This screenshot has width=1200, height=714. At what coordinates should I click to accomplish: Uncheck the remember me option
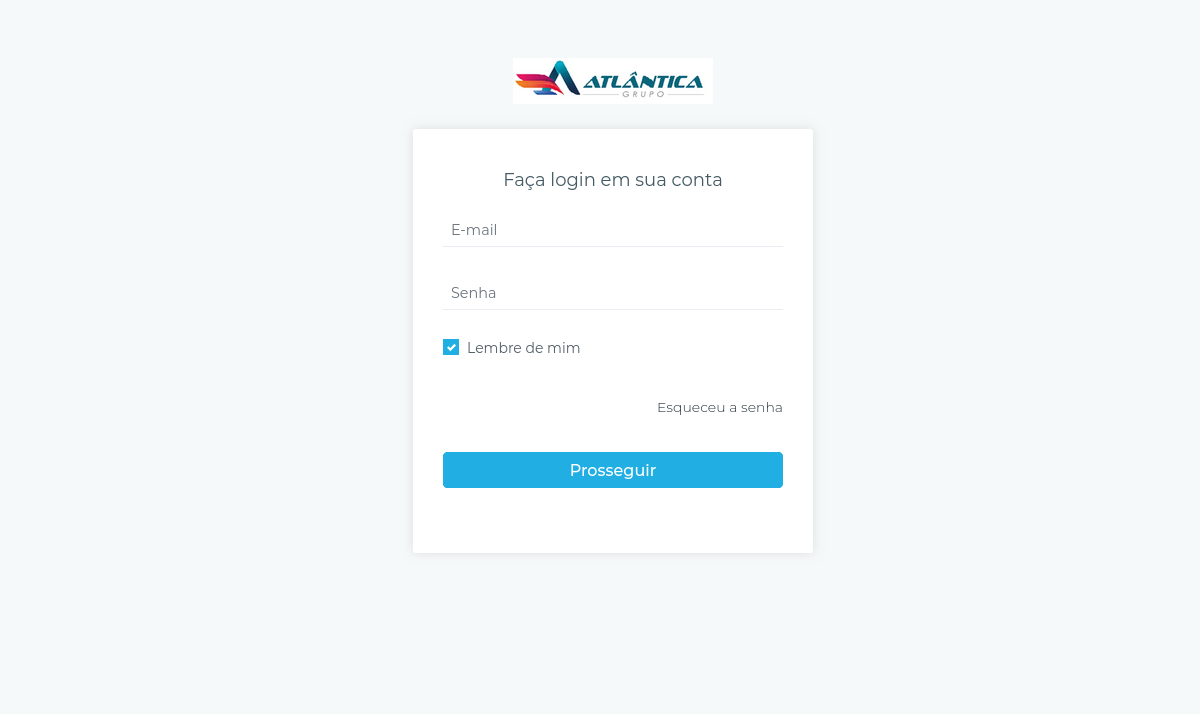tap(451, 347)
